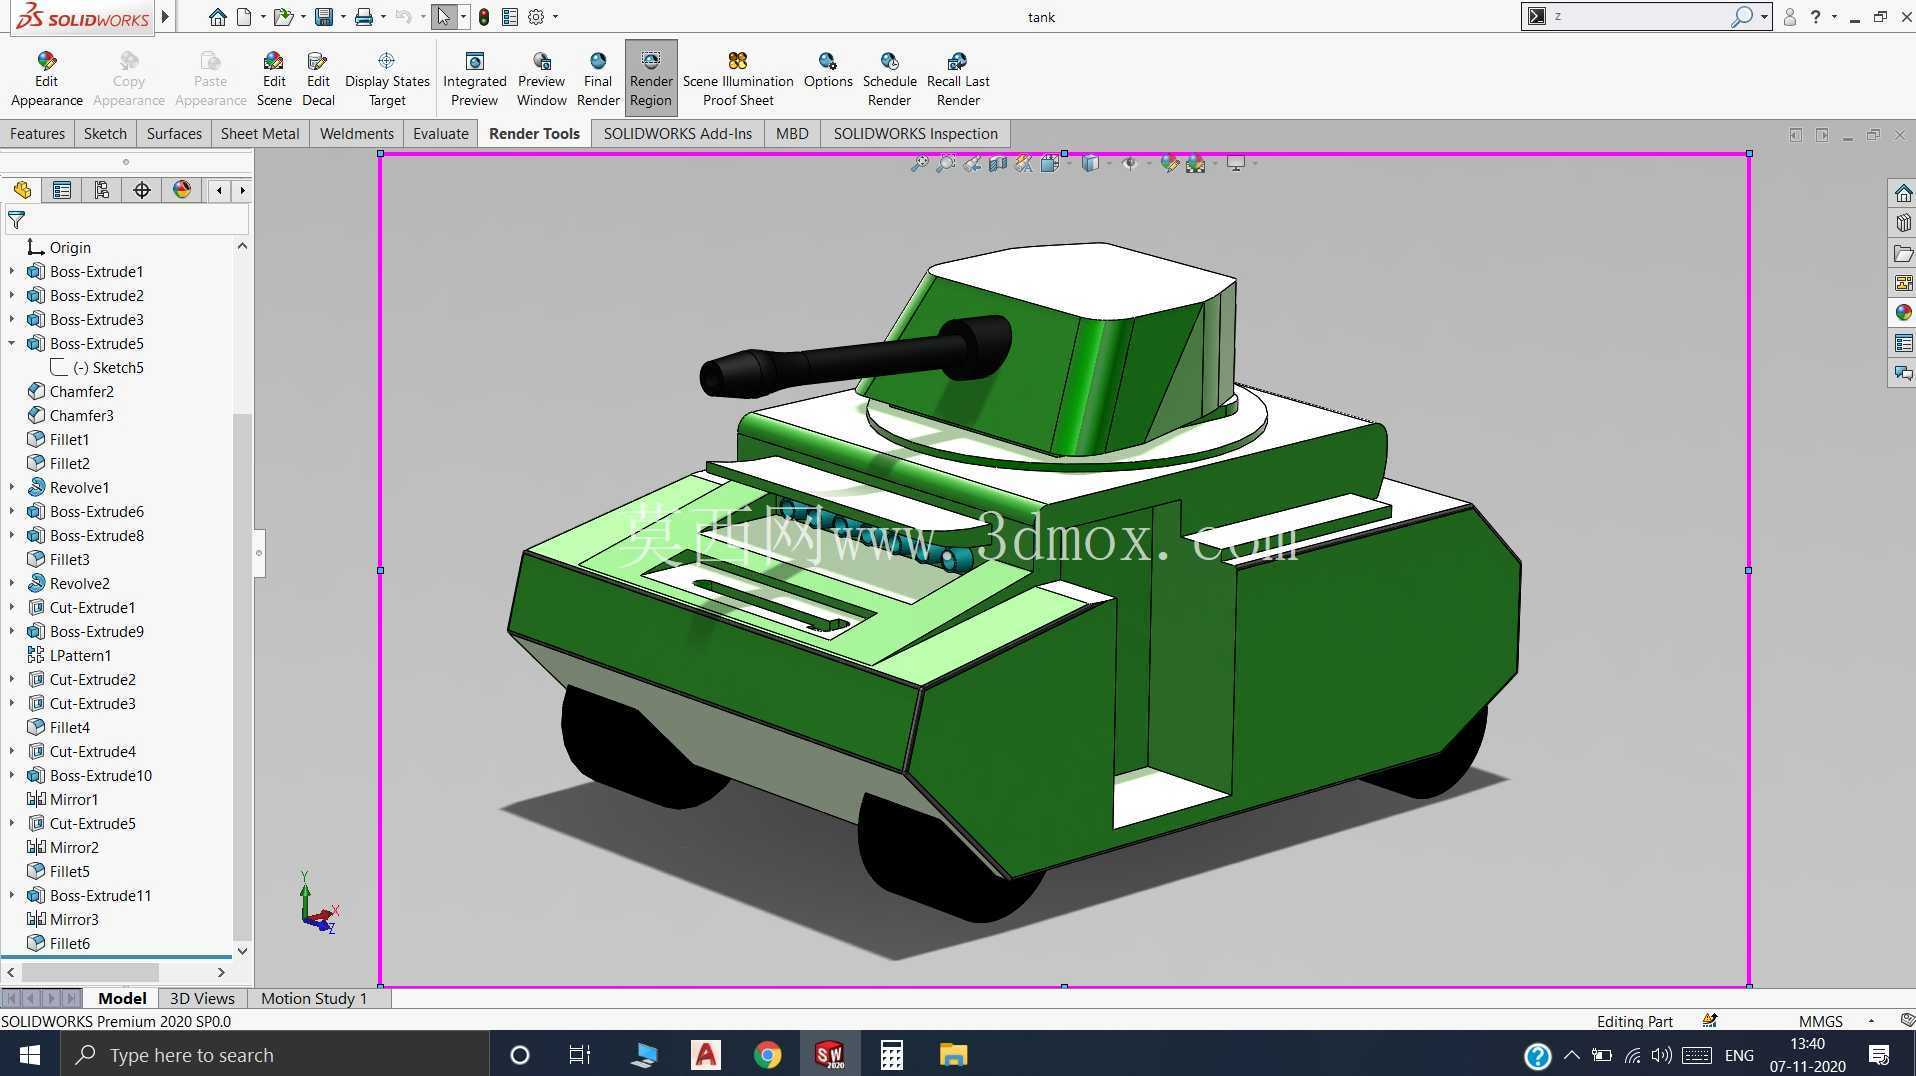
Task: Open Chrome from the taskbar
Action: 767,1055
